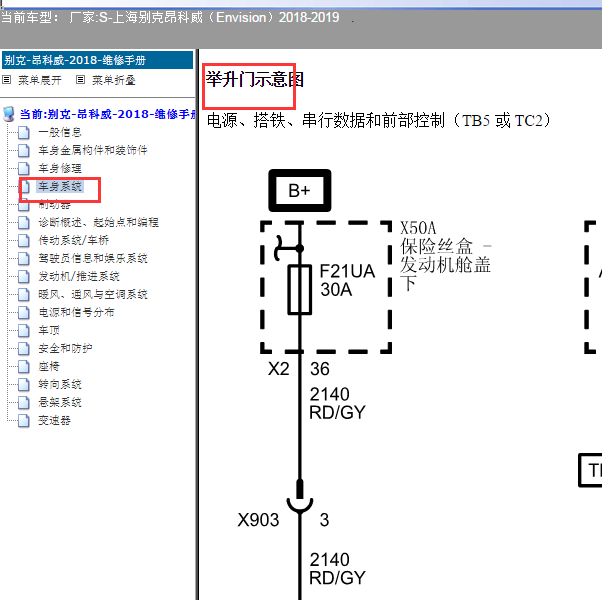Image resolution: width=602 pixels, height=600 pixels.
Task: Click the B+ power box in diagram
Action: pyautogui.click(x=300, y=190)
